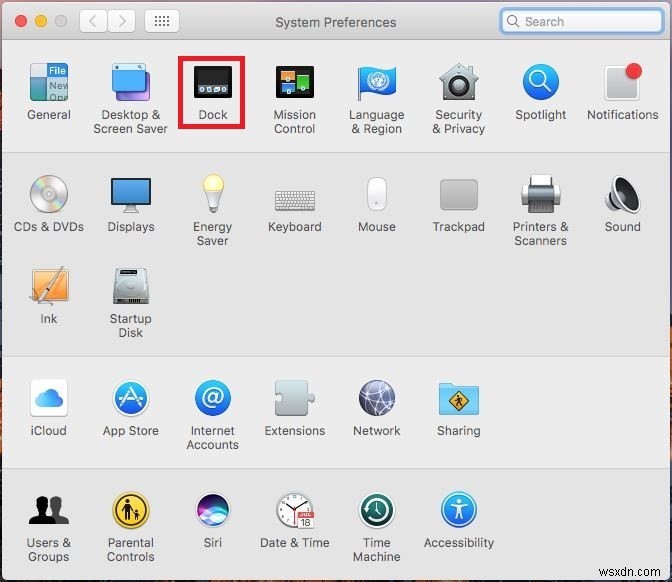Click the yellow minimize window button

[41, 21]
